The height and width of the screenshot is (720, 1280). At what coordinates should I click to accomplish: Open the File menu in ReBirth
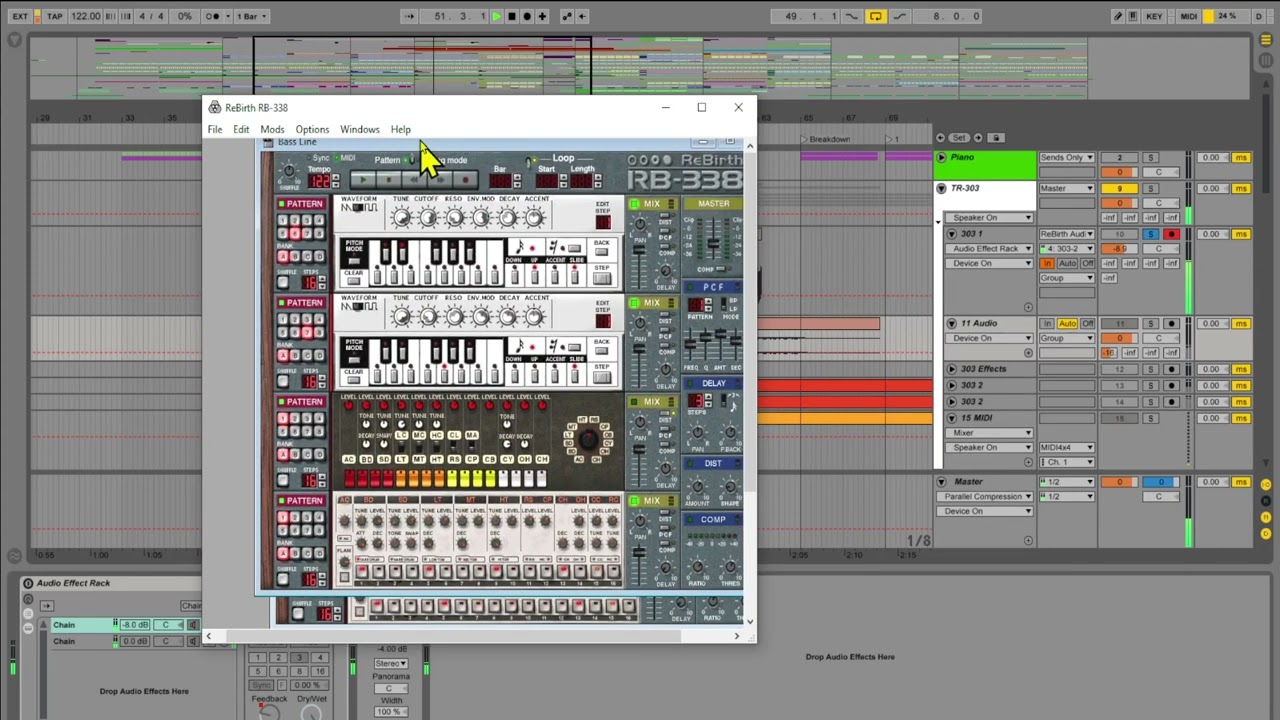[215, 129]
